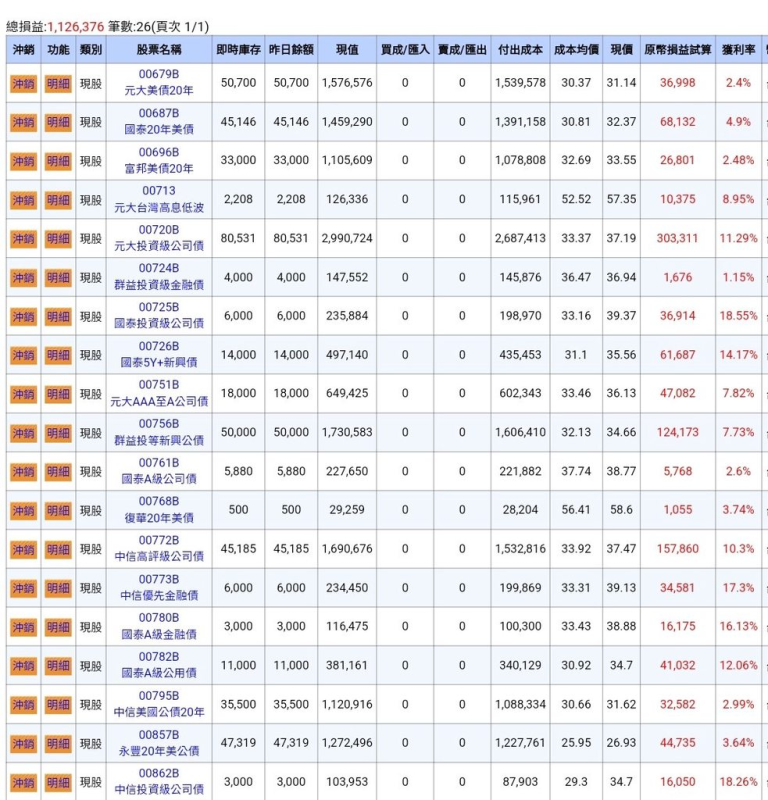Image resolution: width=768 pixels, height=800 pixels.
Task: Click 沖銷 for 00725B 國泰投資級公司債
Action: click(x=22, y=316)
